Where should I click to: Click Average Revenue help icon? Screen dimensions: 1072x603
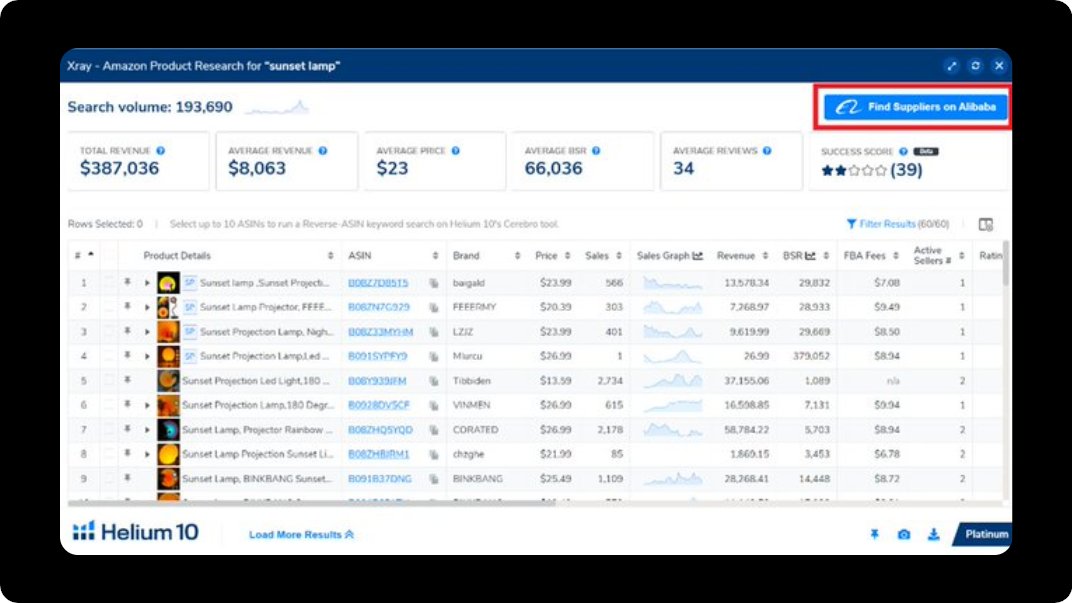[x=323, y=150]
